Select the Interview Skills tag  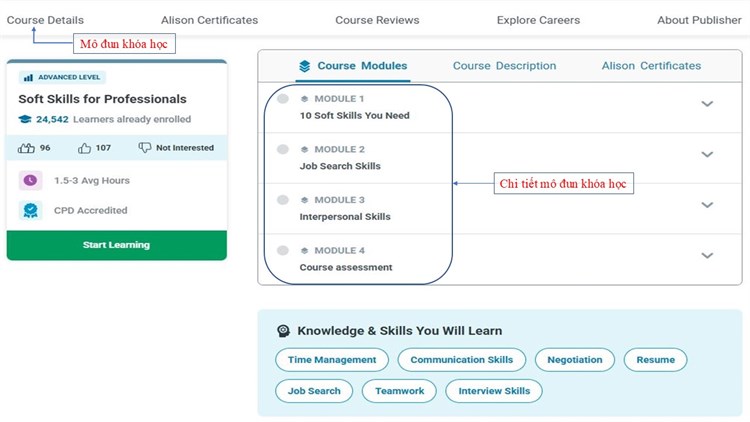pyautogui.click(x=494, y=391)
